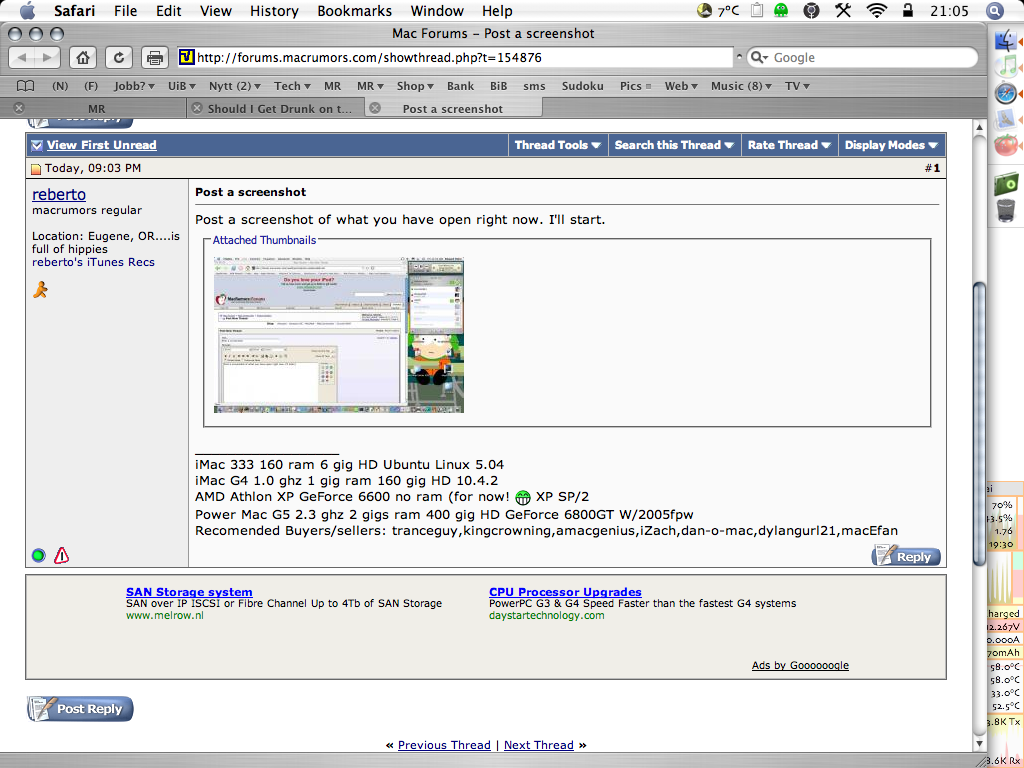Image resolution: width=1024 pixels, height=768 pixels.
Task: Close the Post a screenshot tab
Action: [x=375, y=108]
